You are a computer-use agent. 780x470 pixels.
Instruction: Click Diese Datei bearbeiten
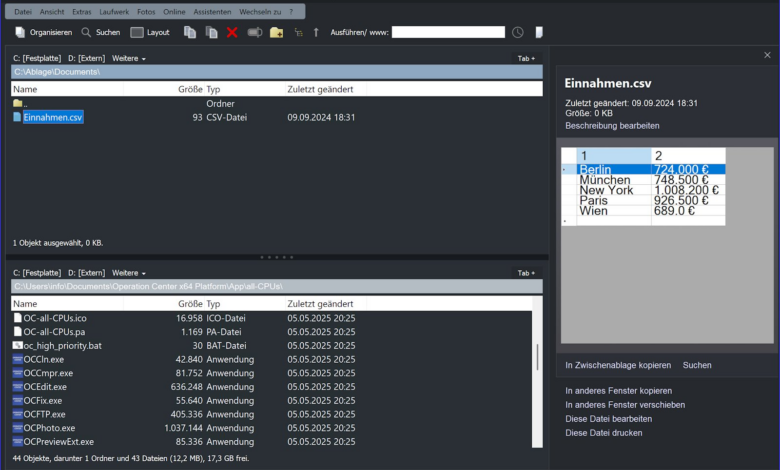(x=608, y=419)
